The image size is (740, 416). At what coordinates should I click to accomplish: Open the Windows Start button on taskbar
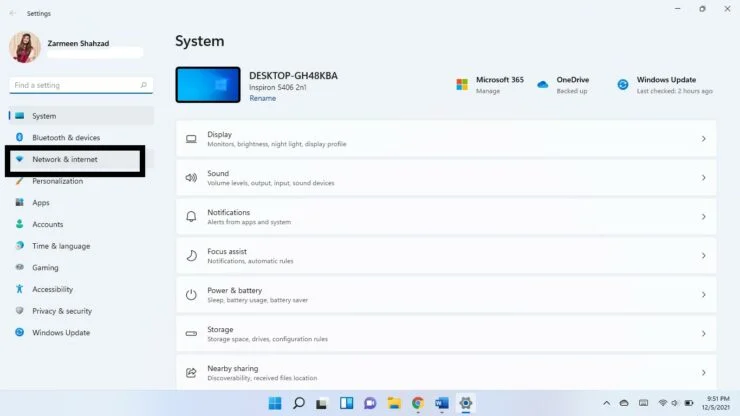pos(274,404)
